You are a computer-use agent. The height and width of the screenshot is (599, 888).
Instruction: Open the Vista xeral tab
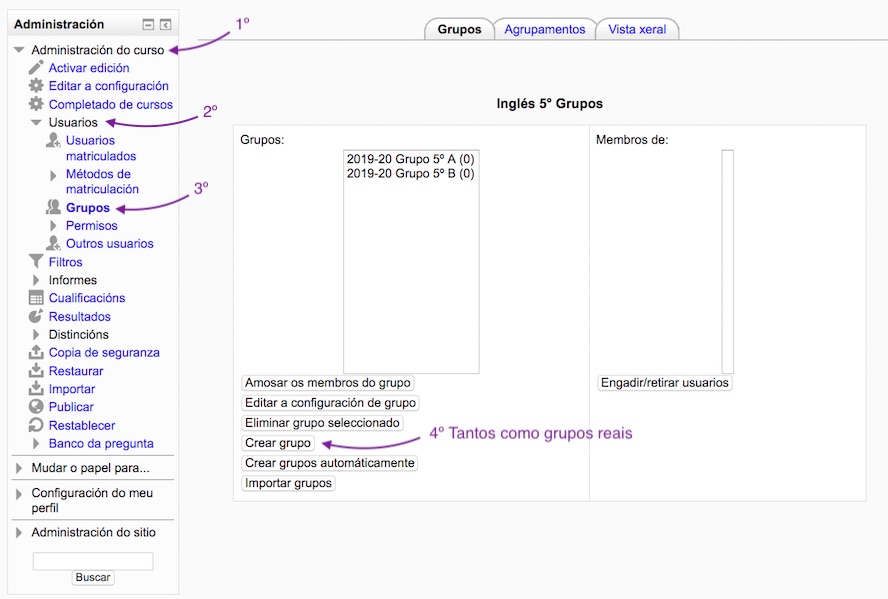[638, 30]
